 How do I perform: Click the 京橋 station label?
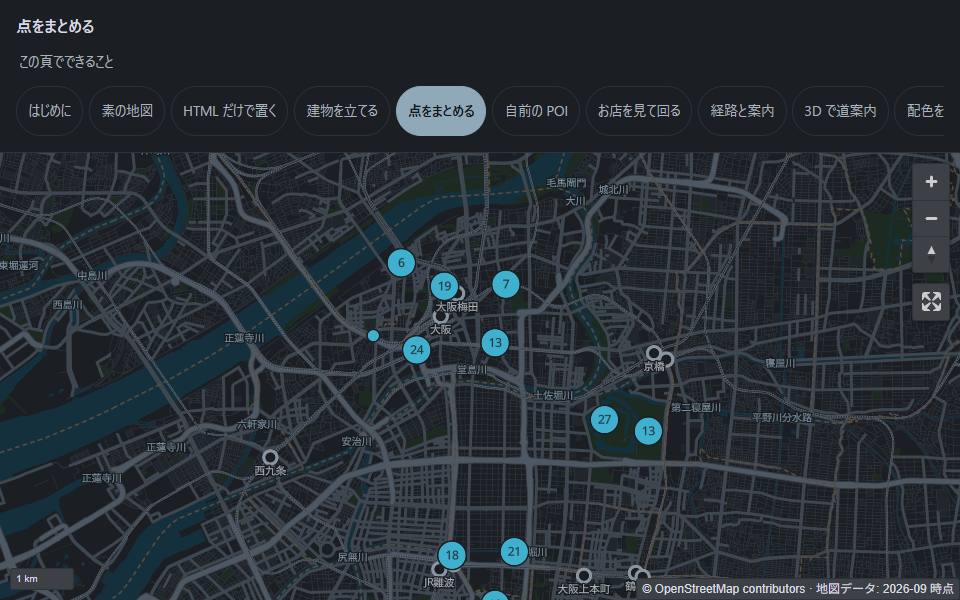[x=654, y=367]
